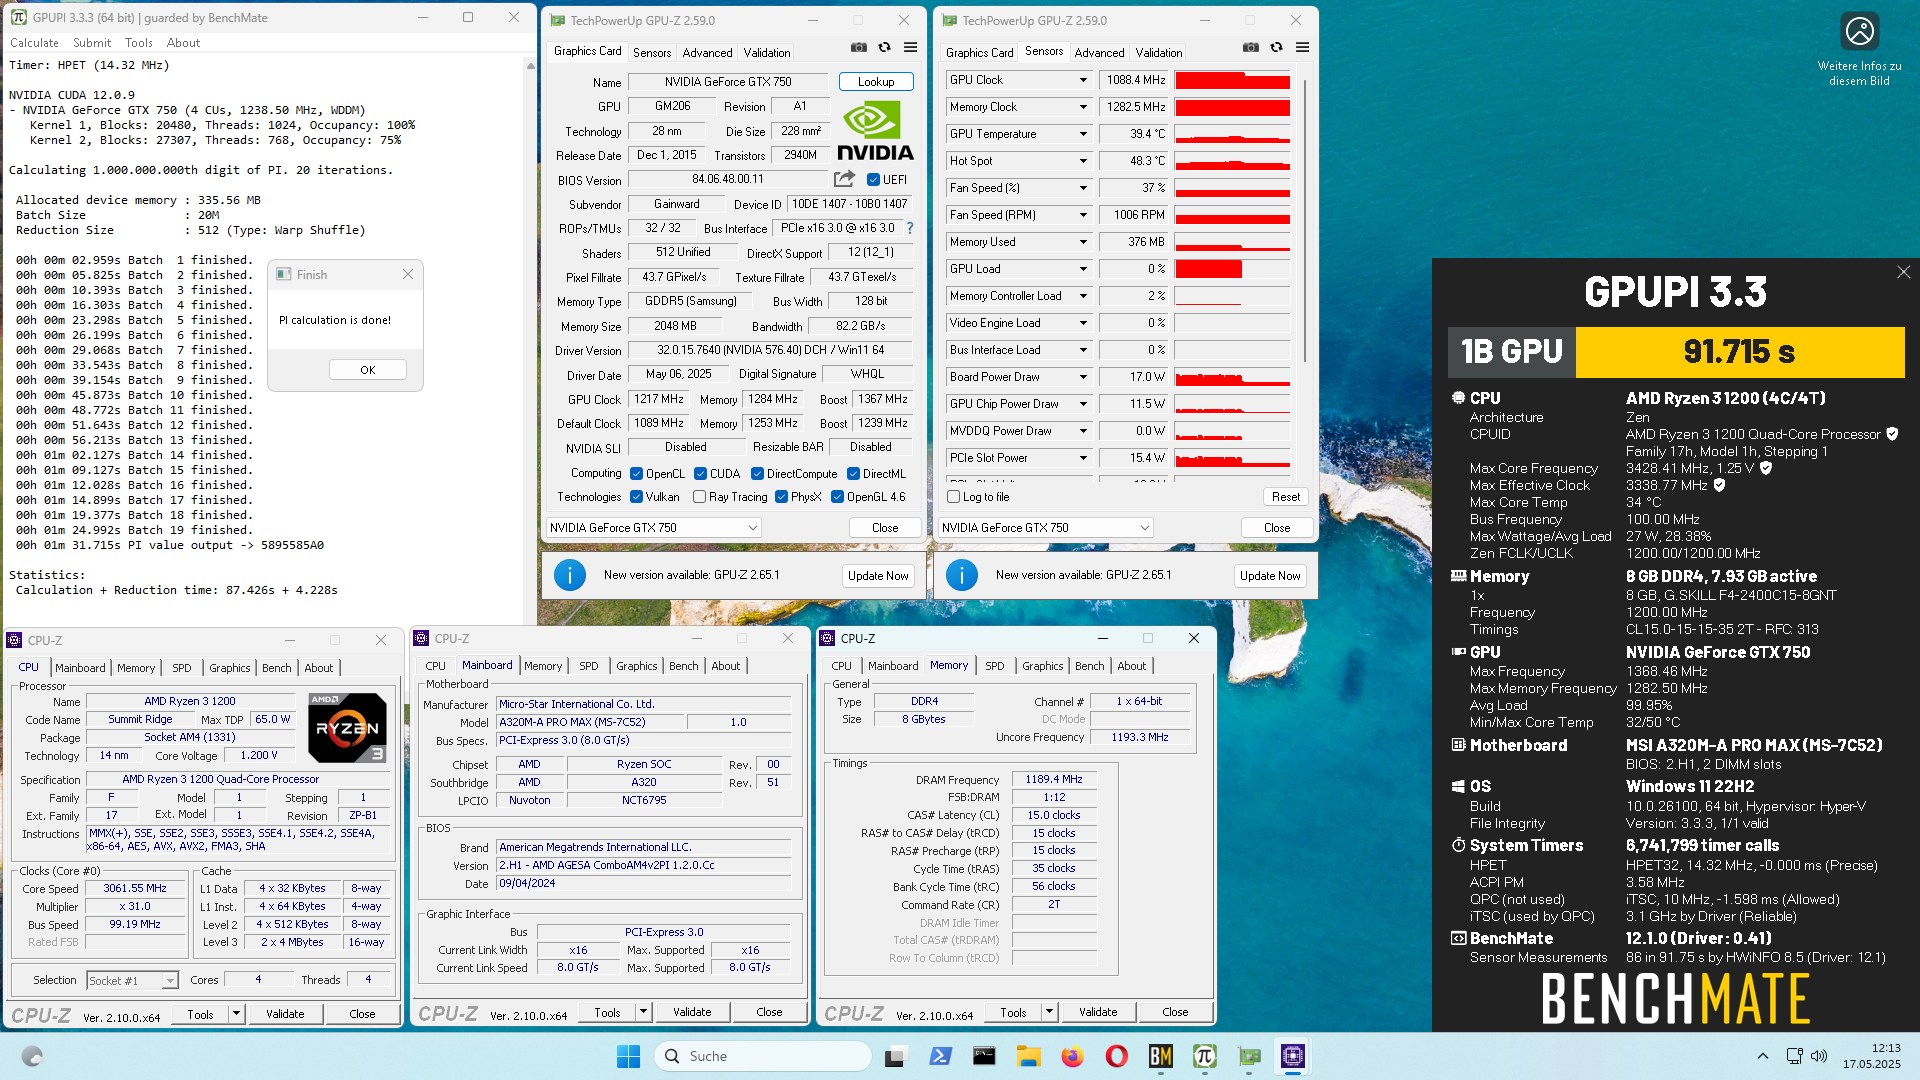Click the info icon in left GPU-Z update banner
The width and height of the screenshot is (1920, 1080).
coord(569,575)
